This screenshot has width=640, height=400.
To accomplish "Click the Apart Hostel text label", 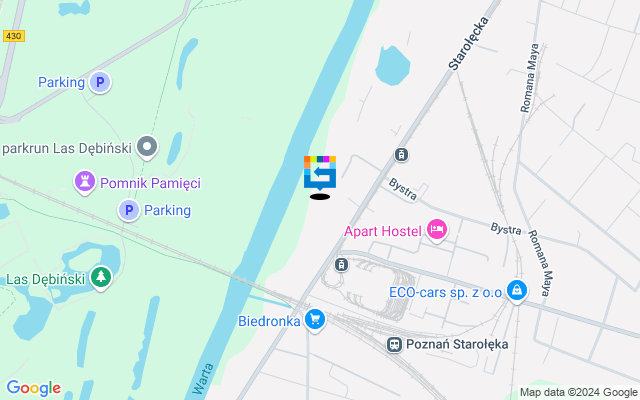I will pos(382,231).
